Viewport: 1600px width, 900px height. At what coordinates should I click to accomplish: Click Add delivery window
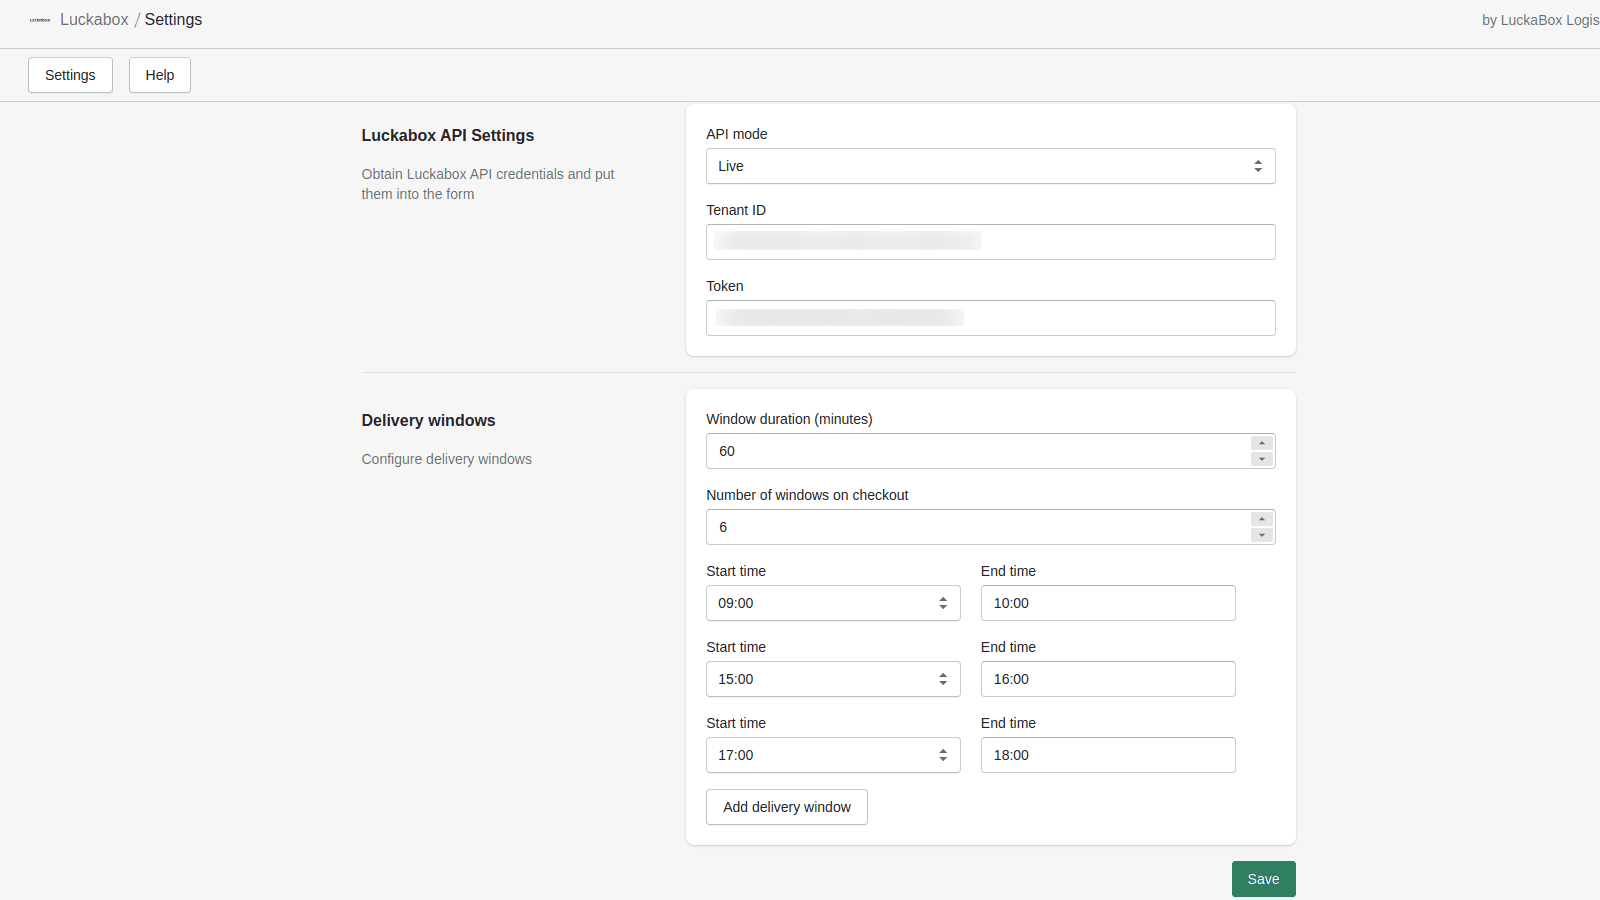(x=786, y=807)
